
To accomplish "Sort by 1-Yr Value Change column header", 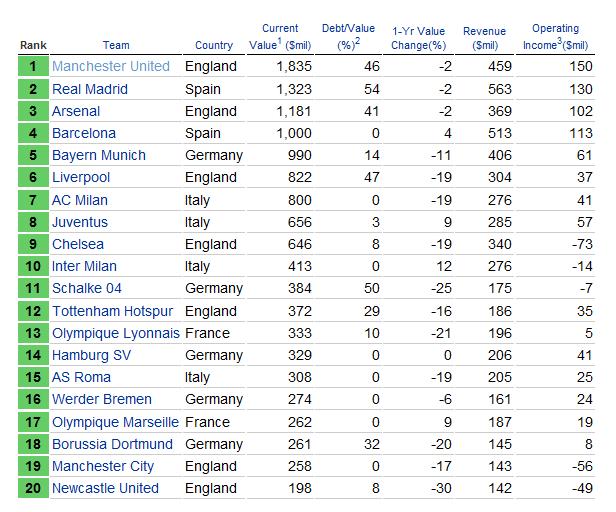I will tap(419, 38).
